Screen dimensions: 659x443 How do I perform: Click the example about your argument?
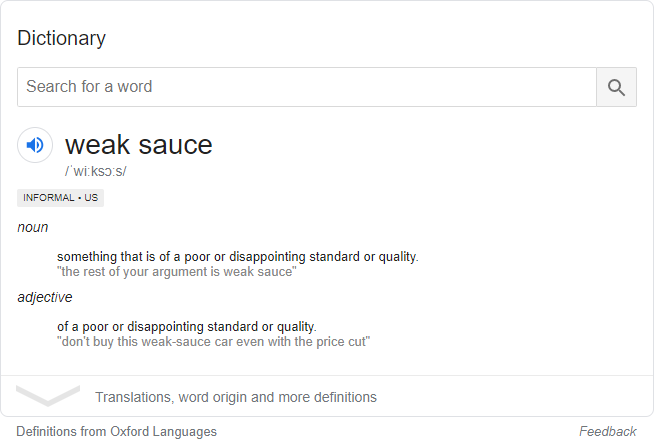(x=177, y=272)
